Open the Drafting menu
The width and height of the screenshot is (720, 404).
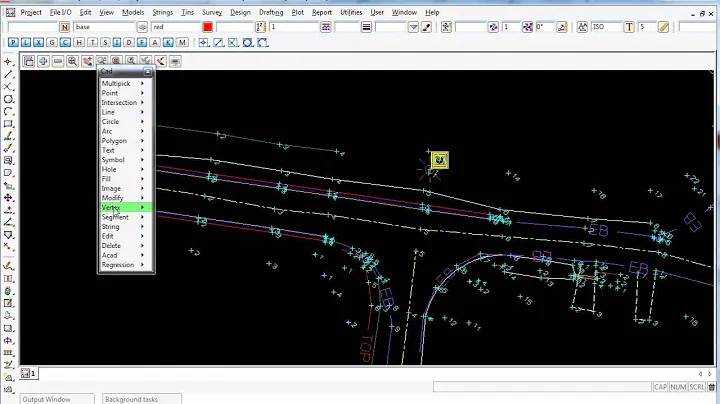[271, 12]
